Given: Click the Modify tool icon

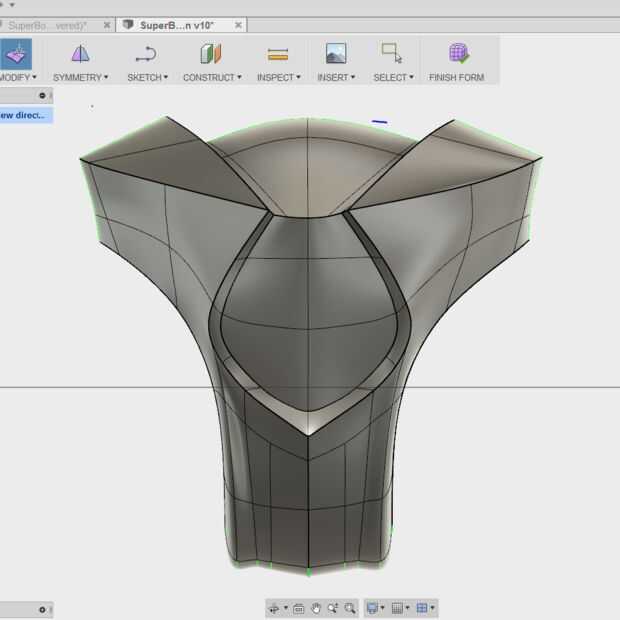Looking at the screenshot, I should (16, 54).
